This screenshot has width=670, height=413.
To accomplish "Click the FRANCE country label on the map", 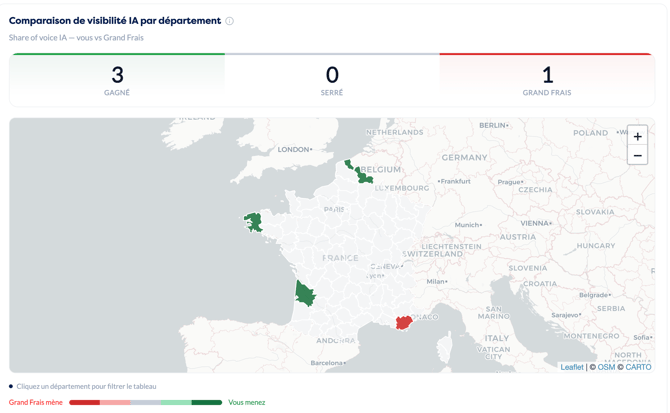I will (340, 258).
